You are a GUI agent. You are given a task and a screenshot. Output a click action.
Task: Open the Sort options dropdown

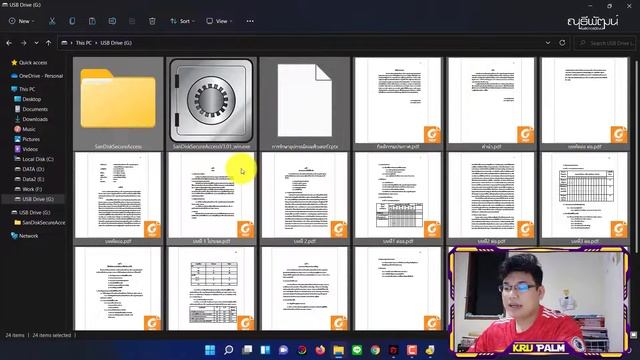pos(182,21)
